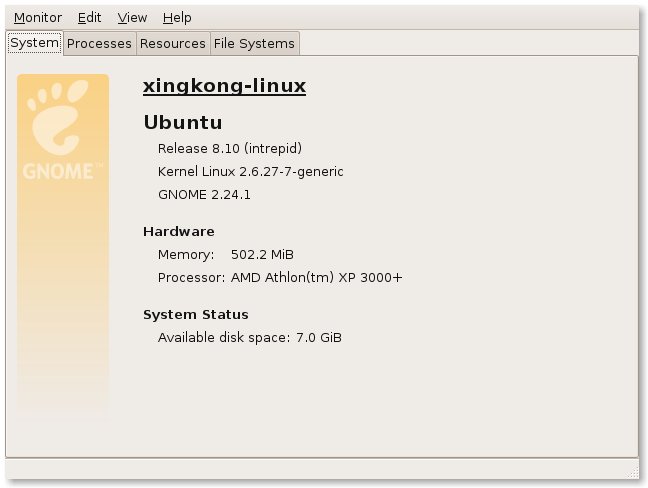The height and width of the screenshot is (488, 648).
Task: Click the GNOME 2.24.1 version text
Action: tap(204, 195)
